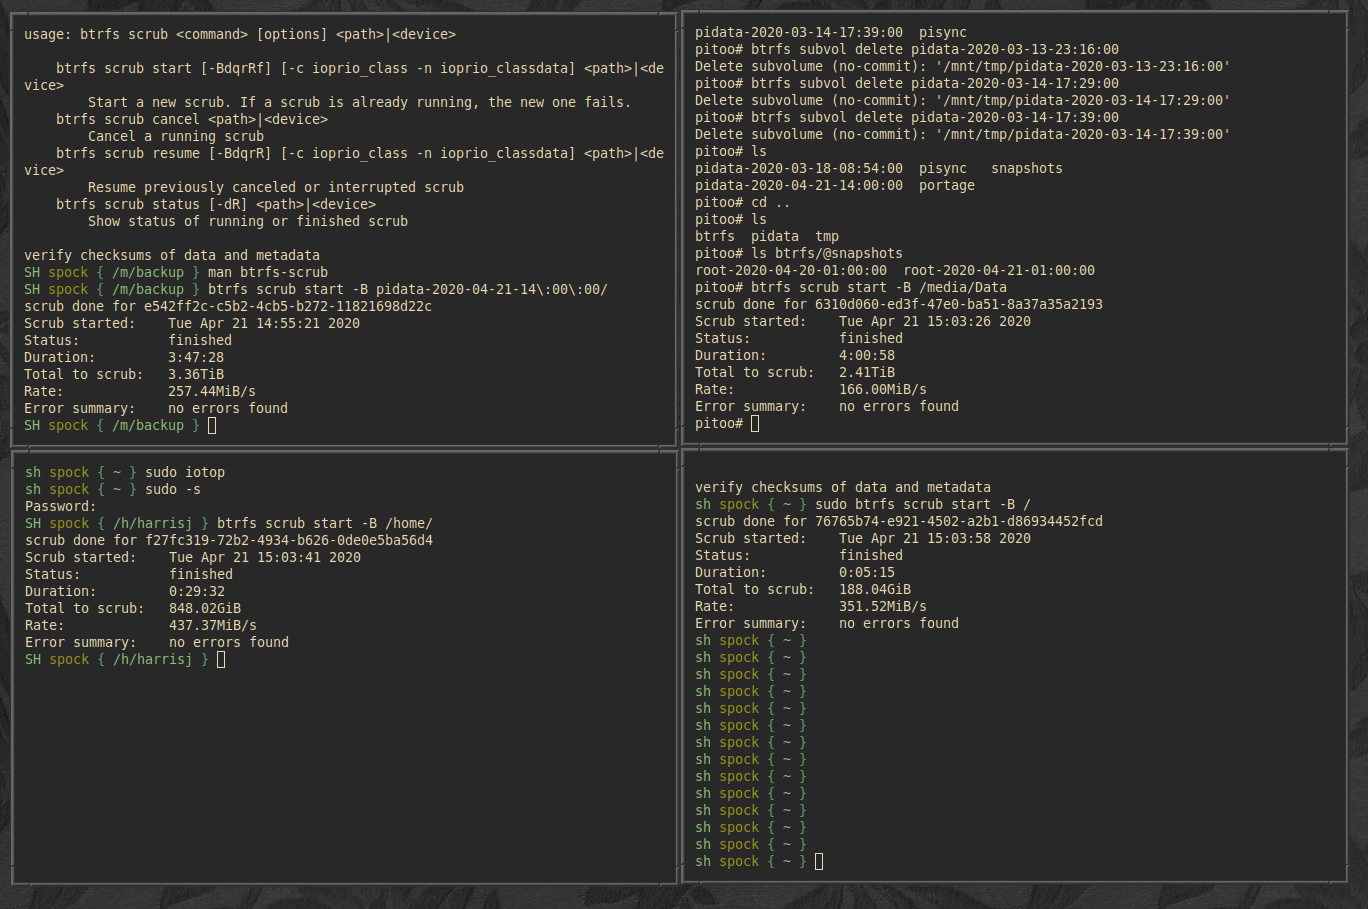Click the 848.02GiB total to scrub value

coord(205,608)
